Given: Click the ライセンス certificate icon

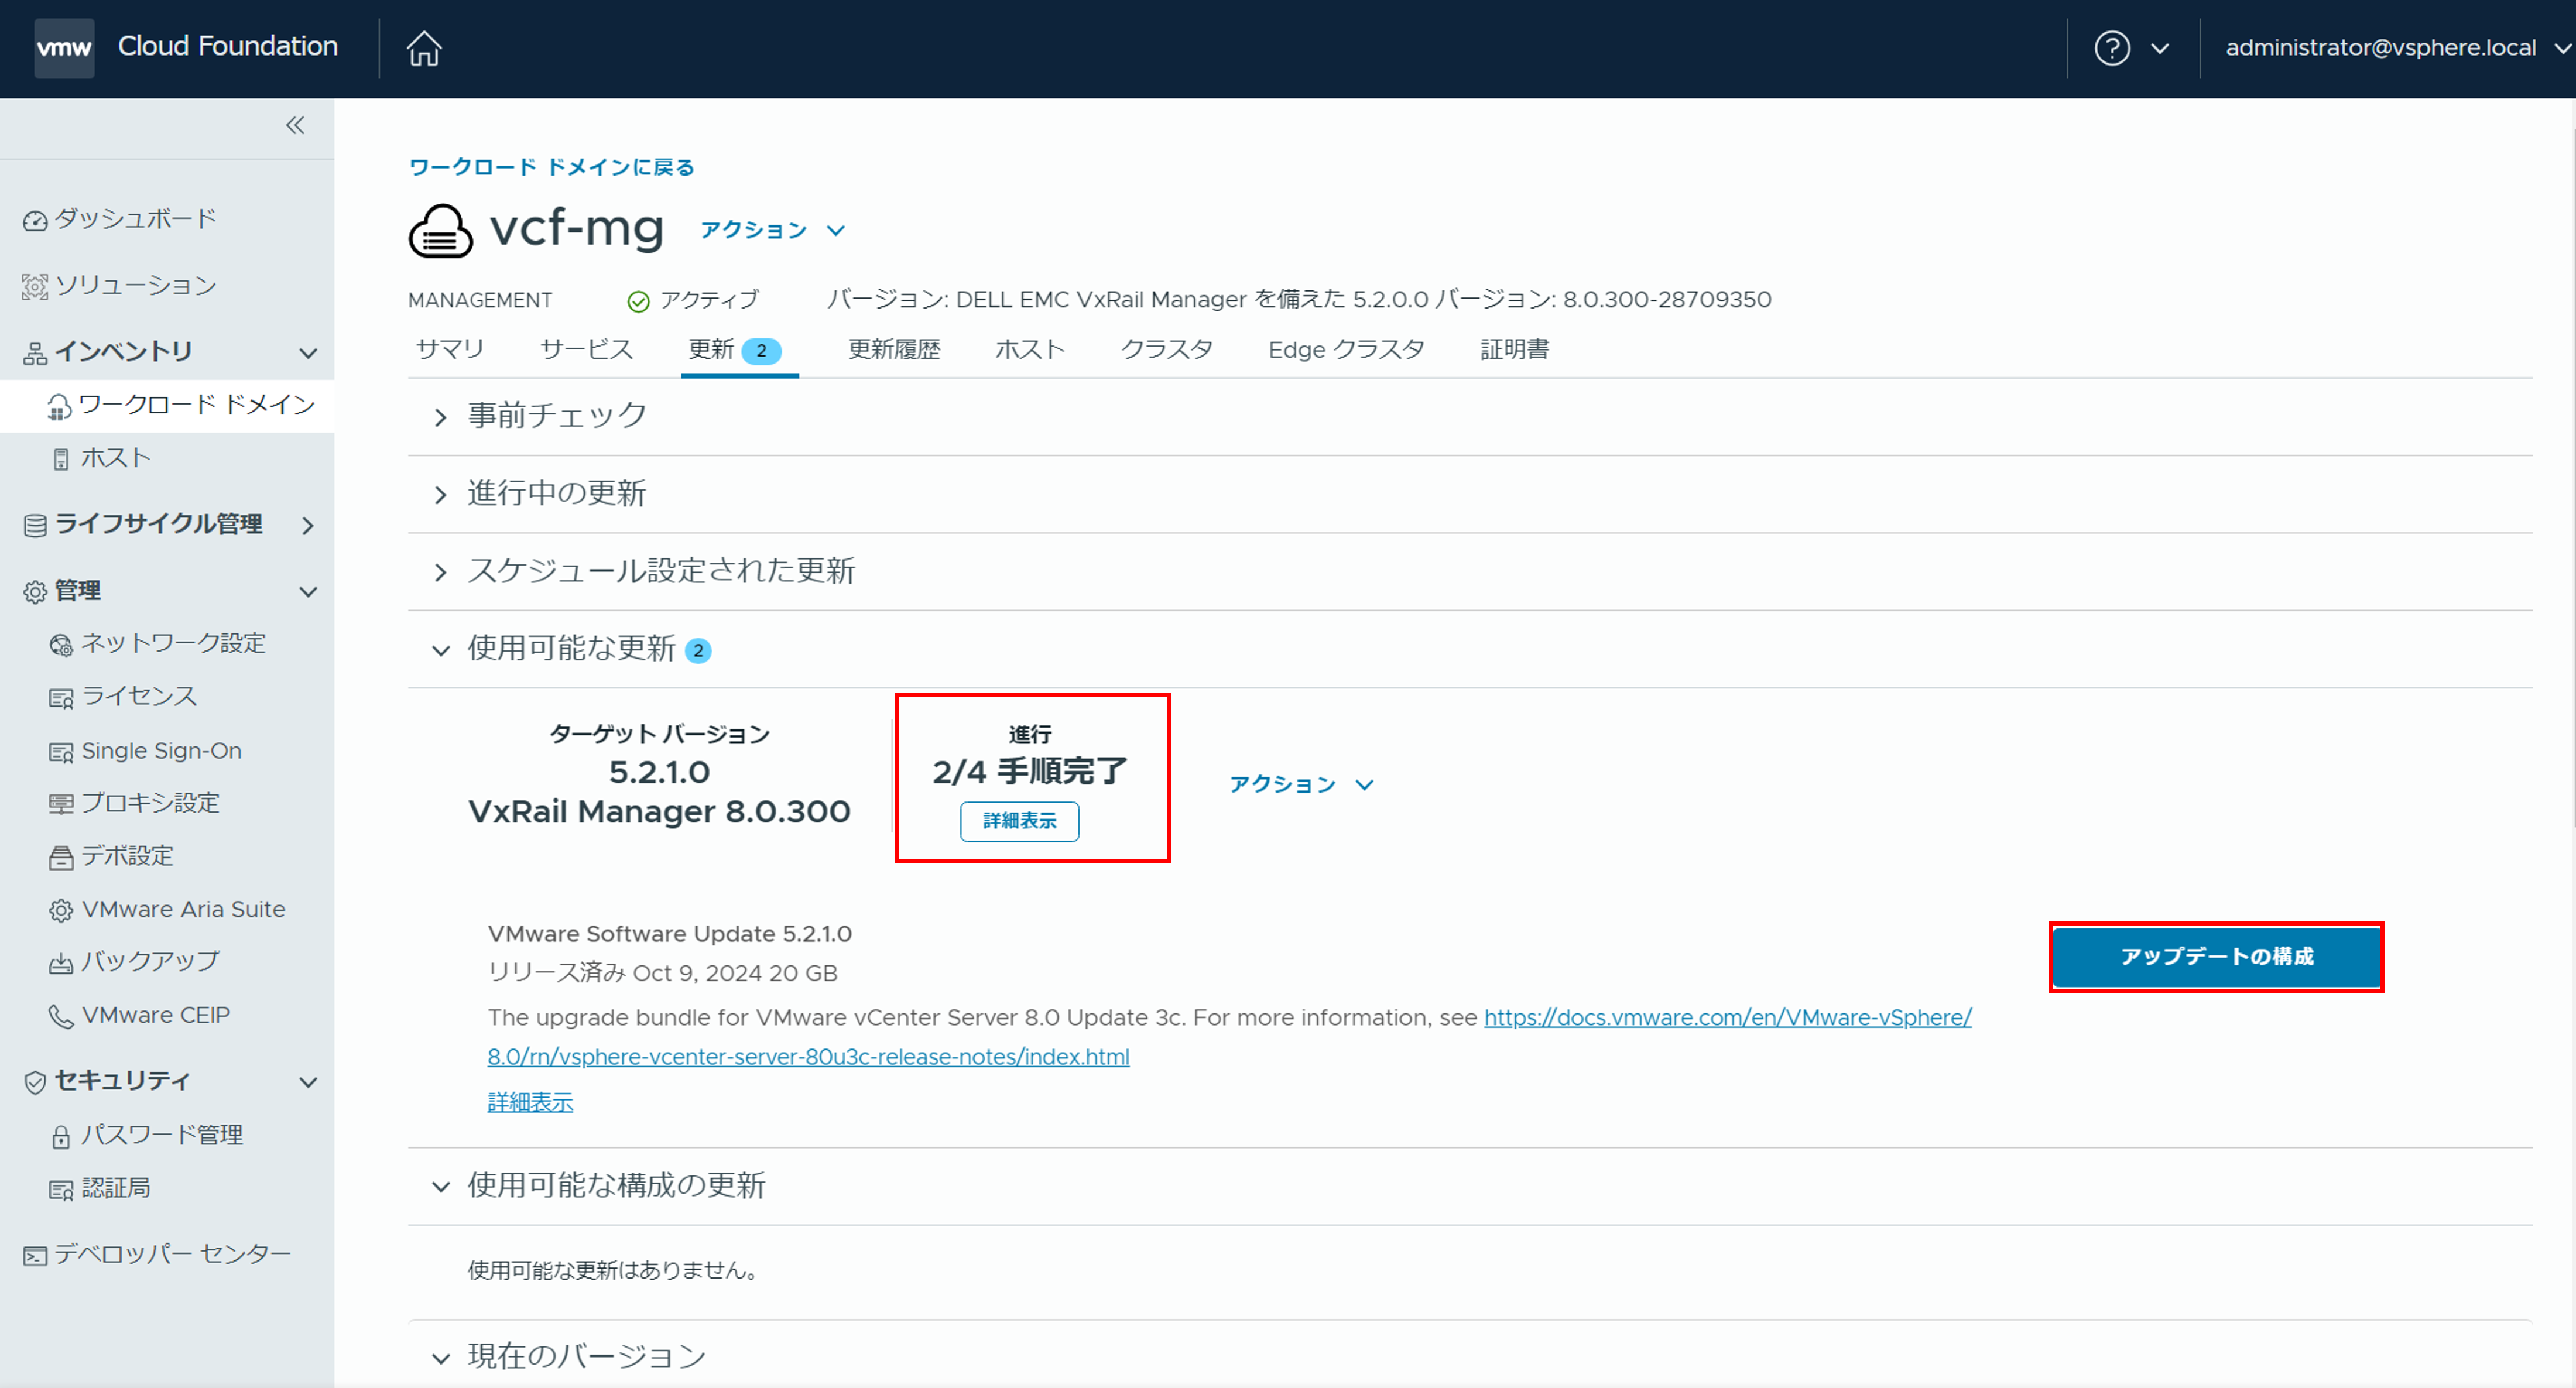Looking at the screenshot, I should 61,698.
